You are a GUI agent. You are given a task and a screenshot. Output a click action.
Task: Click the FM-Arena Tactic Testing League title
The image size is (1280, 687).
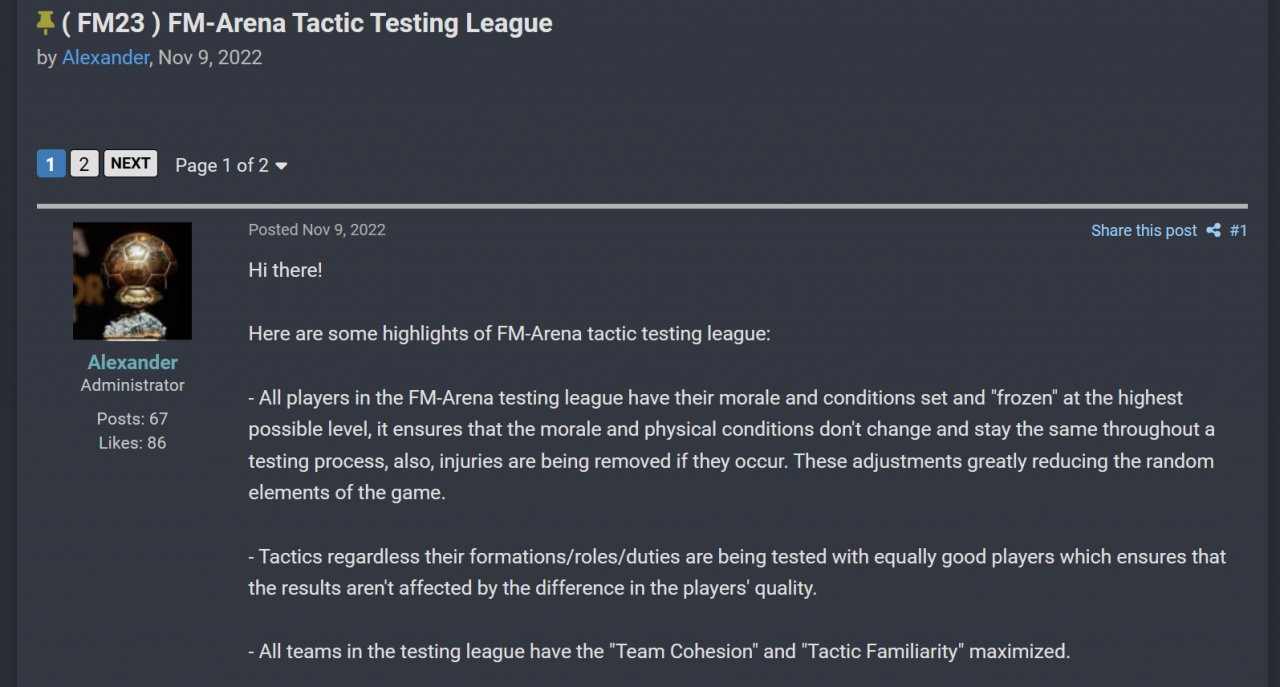tap(308, 23)
